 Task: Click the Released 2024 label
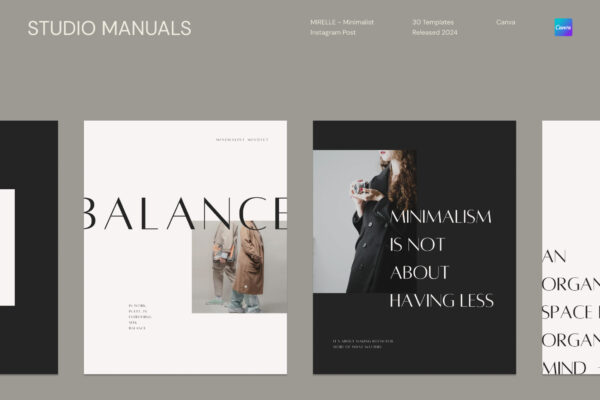pyautogui.click(x=435, y=33)
